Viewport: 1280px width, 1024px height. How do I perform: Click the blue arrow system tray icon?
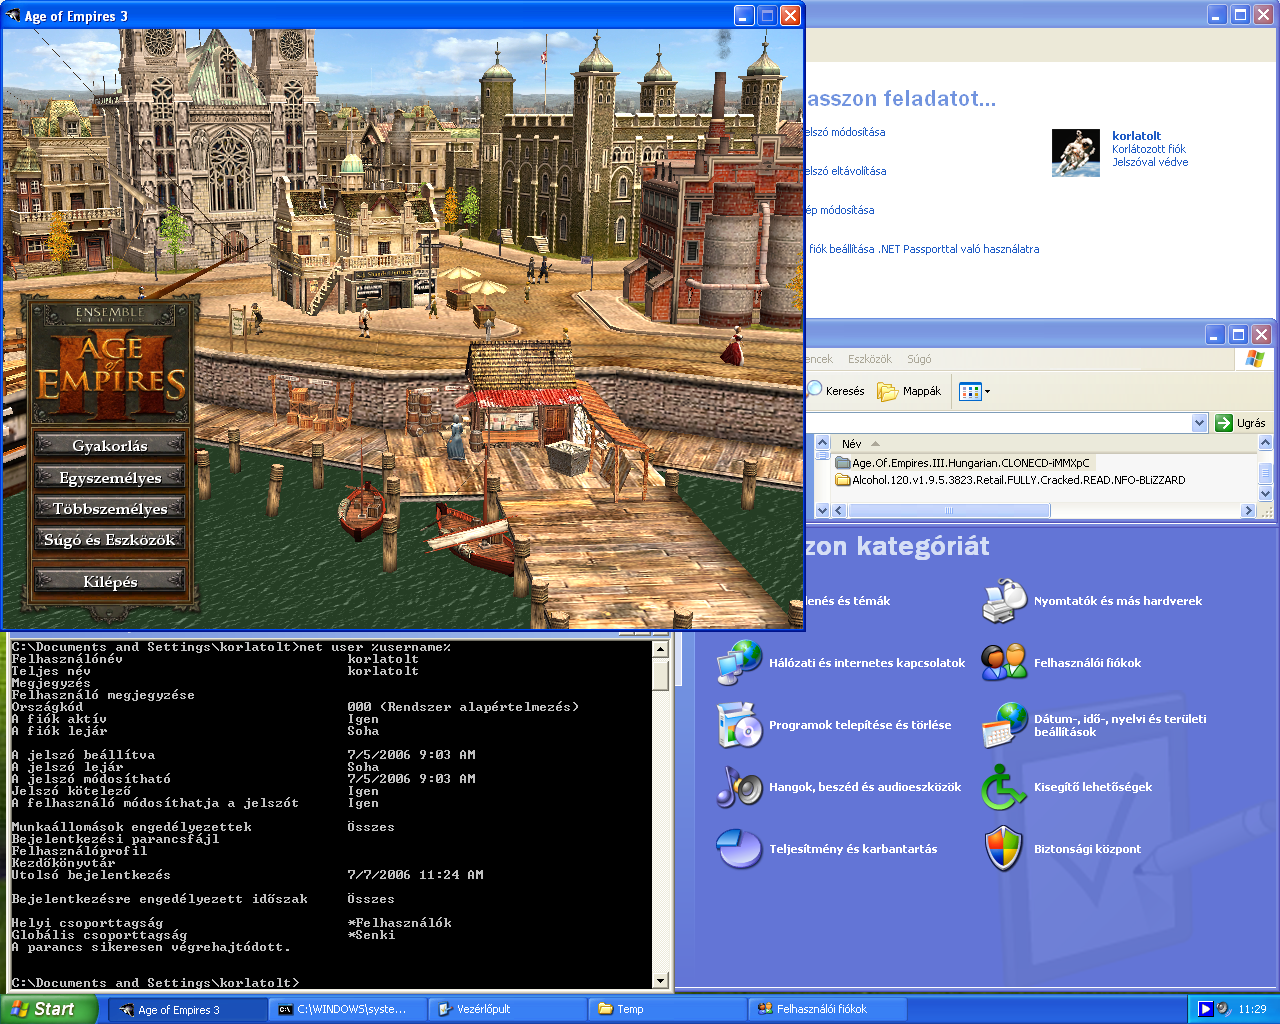(1205, 1009)
